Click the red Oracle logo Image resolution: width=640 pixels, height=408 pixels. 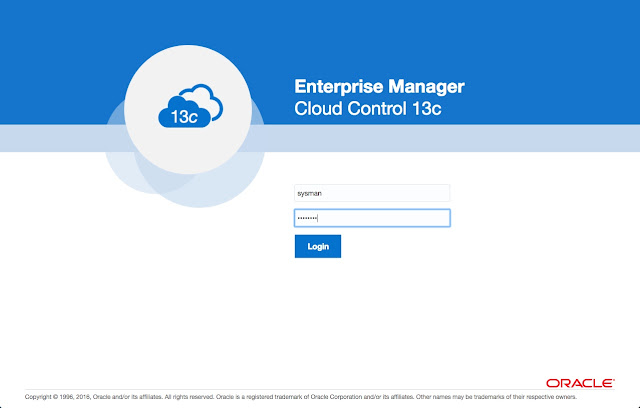(x=580, y=383)
